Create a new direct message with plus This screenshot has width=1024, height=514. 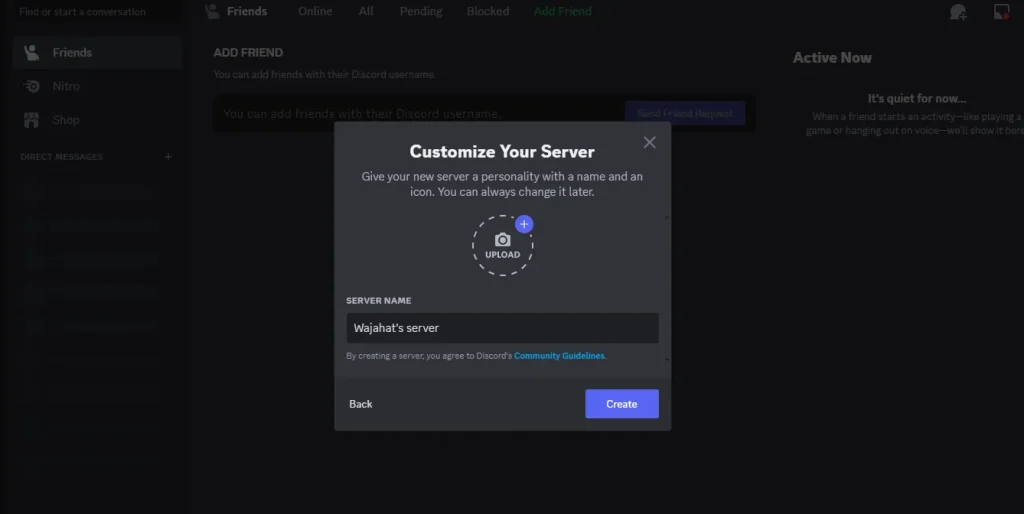coord(168,157)
